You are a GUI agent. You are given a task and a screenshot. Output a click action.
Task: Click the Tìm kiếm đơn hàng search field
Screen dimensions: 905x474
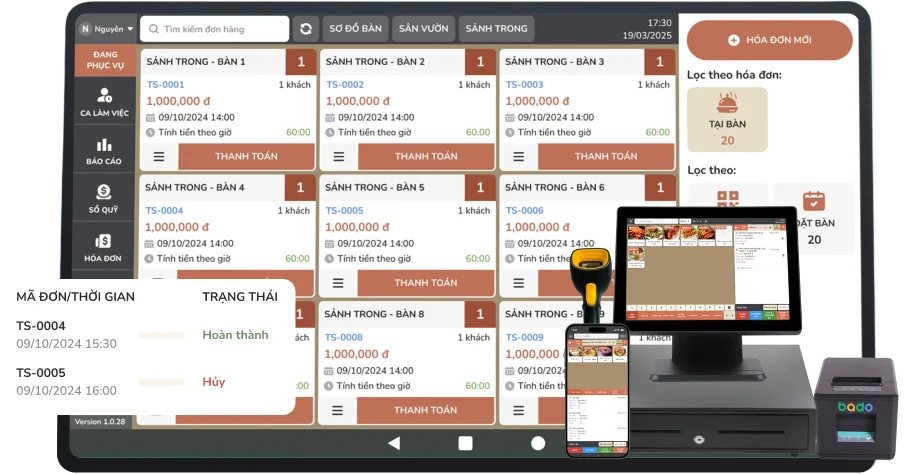click(x=214, y=29)
